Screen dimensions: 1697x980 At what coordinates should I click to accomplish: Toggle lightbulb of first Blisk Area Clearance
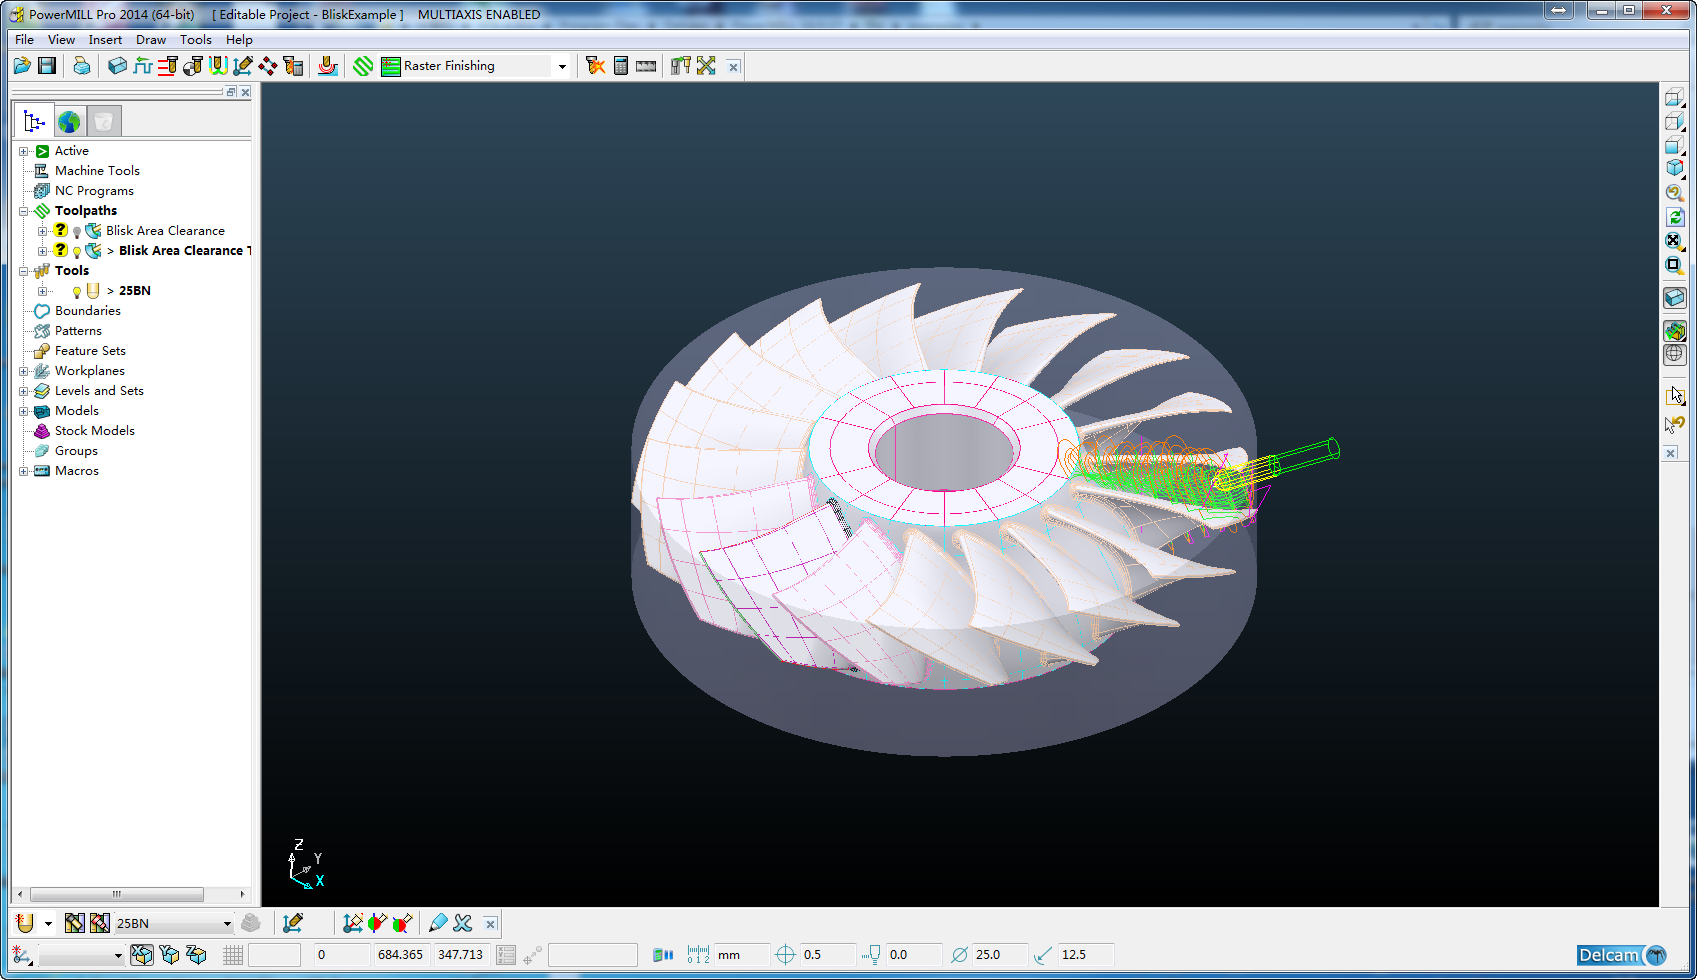pos(77,232)
